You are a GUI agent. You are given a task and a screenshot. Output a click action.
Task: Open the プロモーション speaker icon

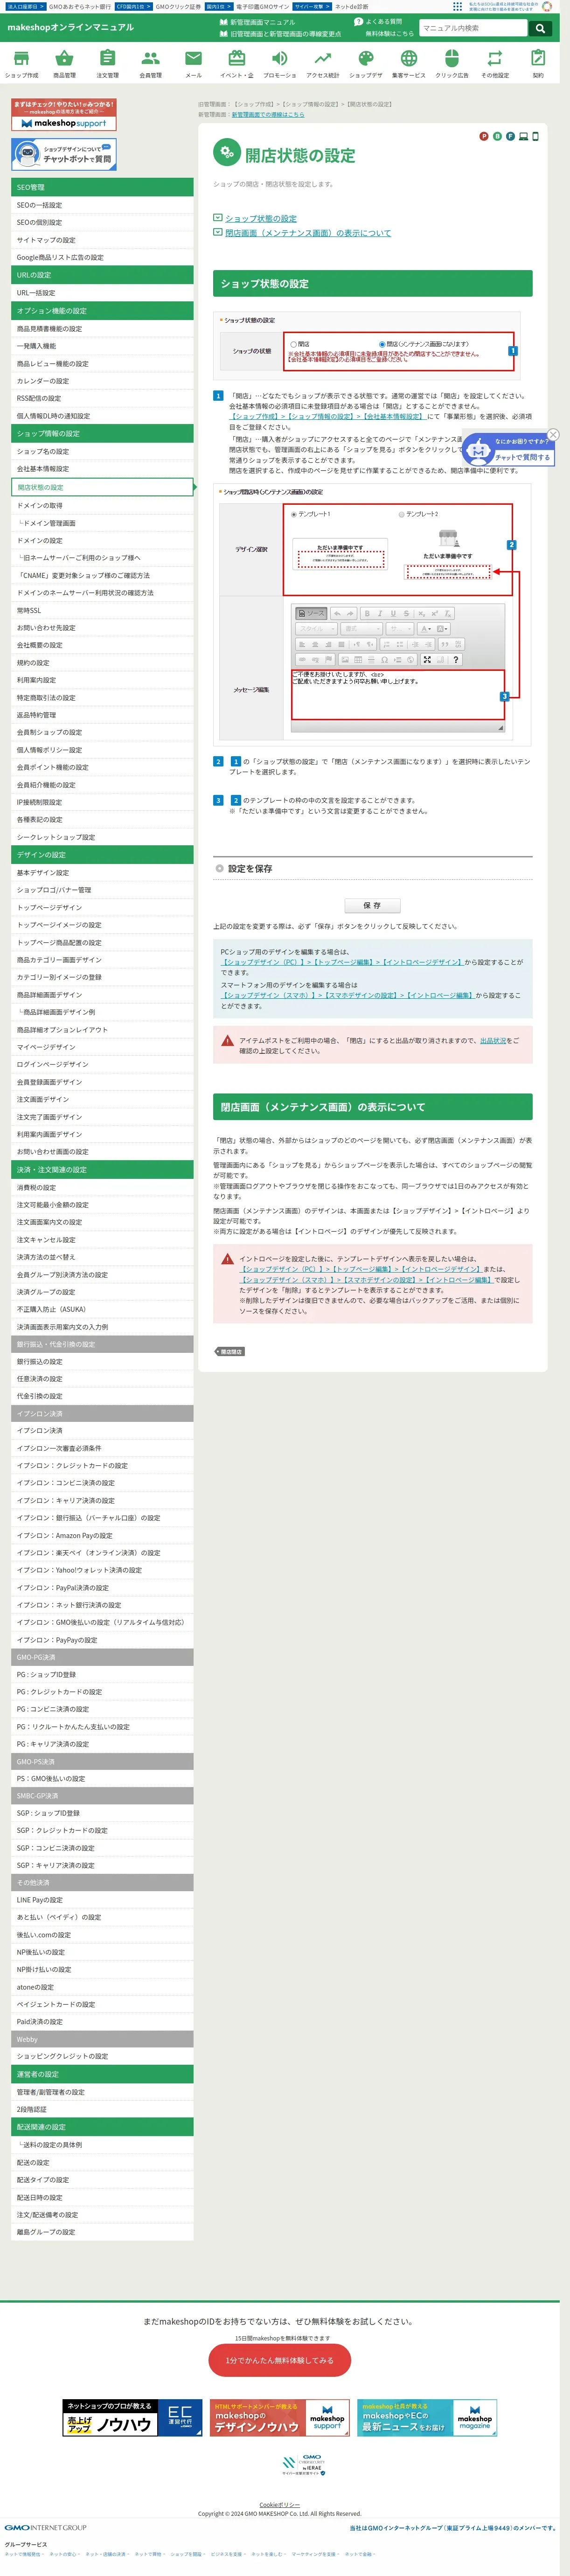click(x=280, y=58)
